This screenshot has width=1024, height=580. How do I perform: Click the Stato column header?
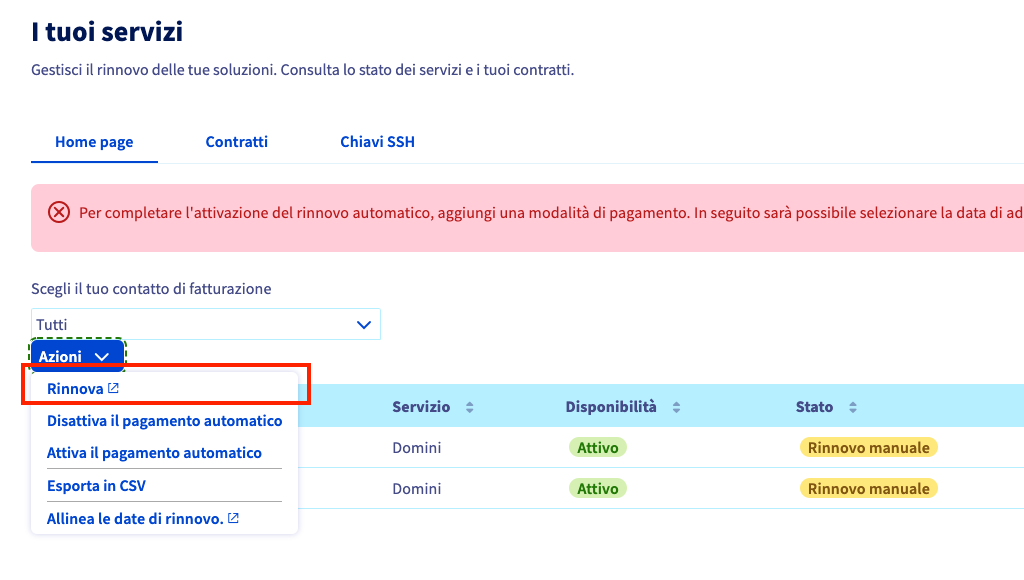point(814,407)
